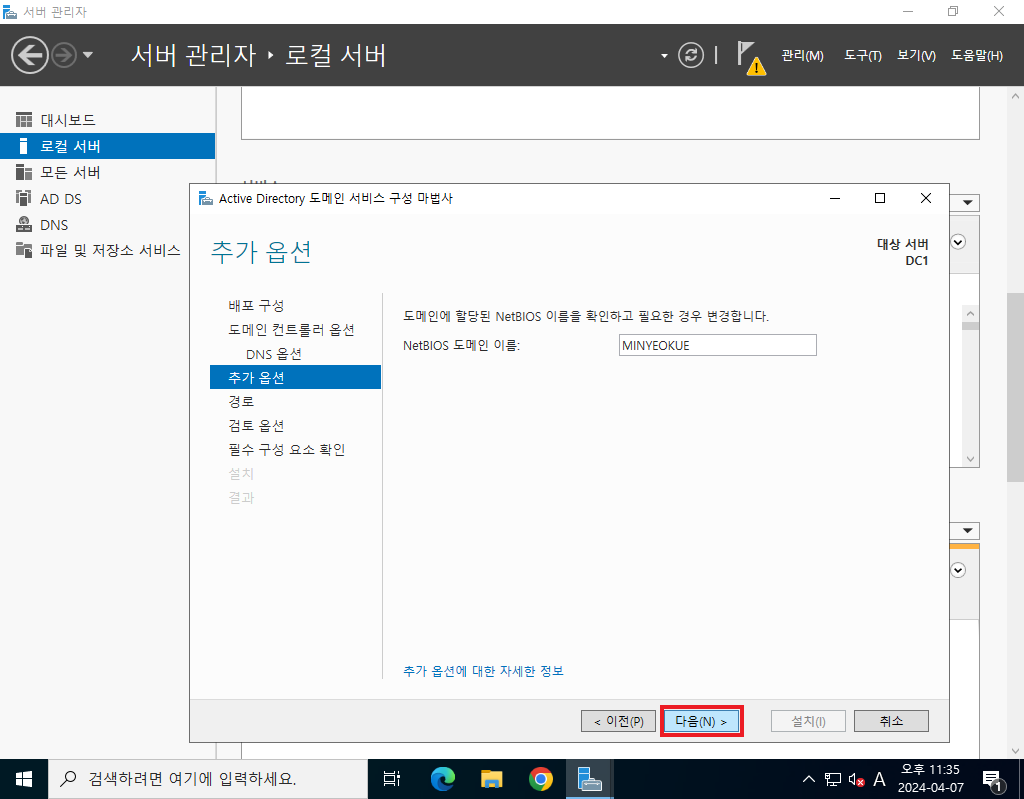The height and width of the screenshot is (799, 1024).
Task: Go to 배포 구성 wizard step
Action: [x=256, y=306]
